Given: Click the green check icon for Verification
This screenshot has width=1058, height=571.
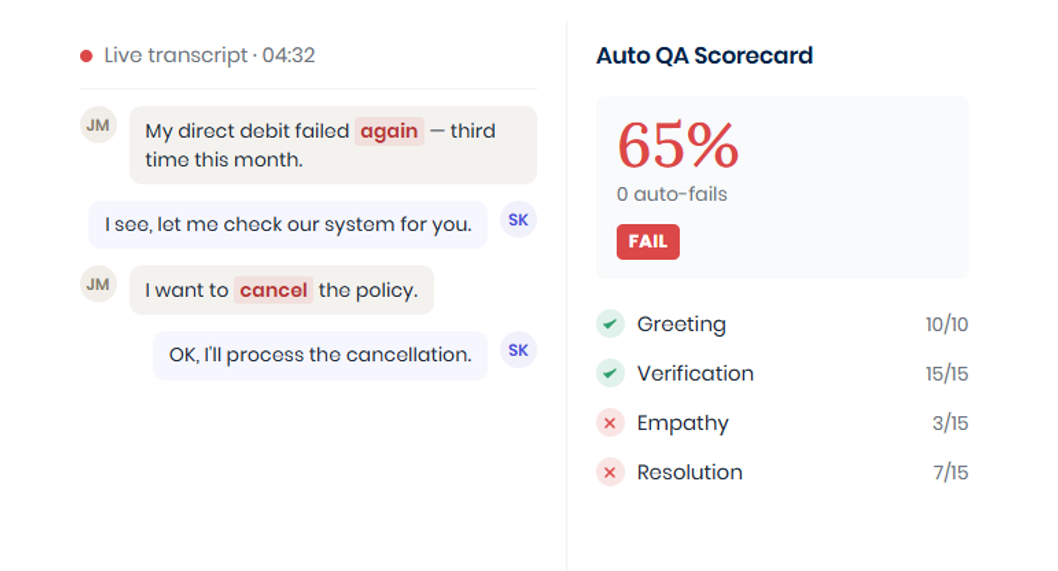Looking at the screenshot, I should pyautogui.click(x=610, y=373).
